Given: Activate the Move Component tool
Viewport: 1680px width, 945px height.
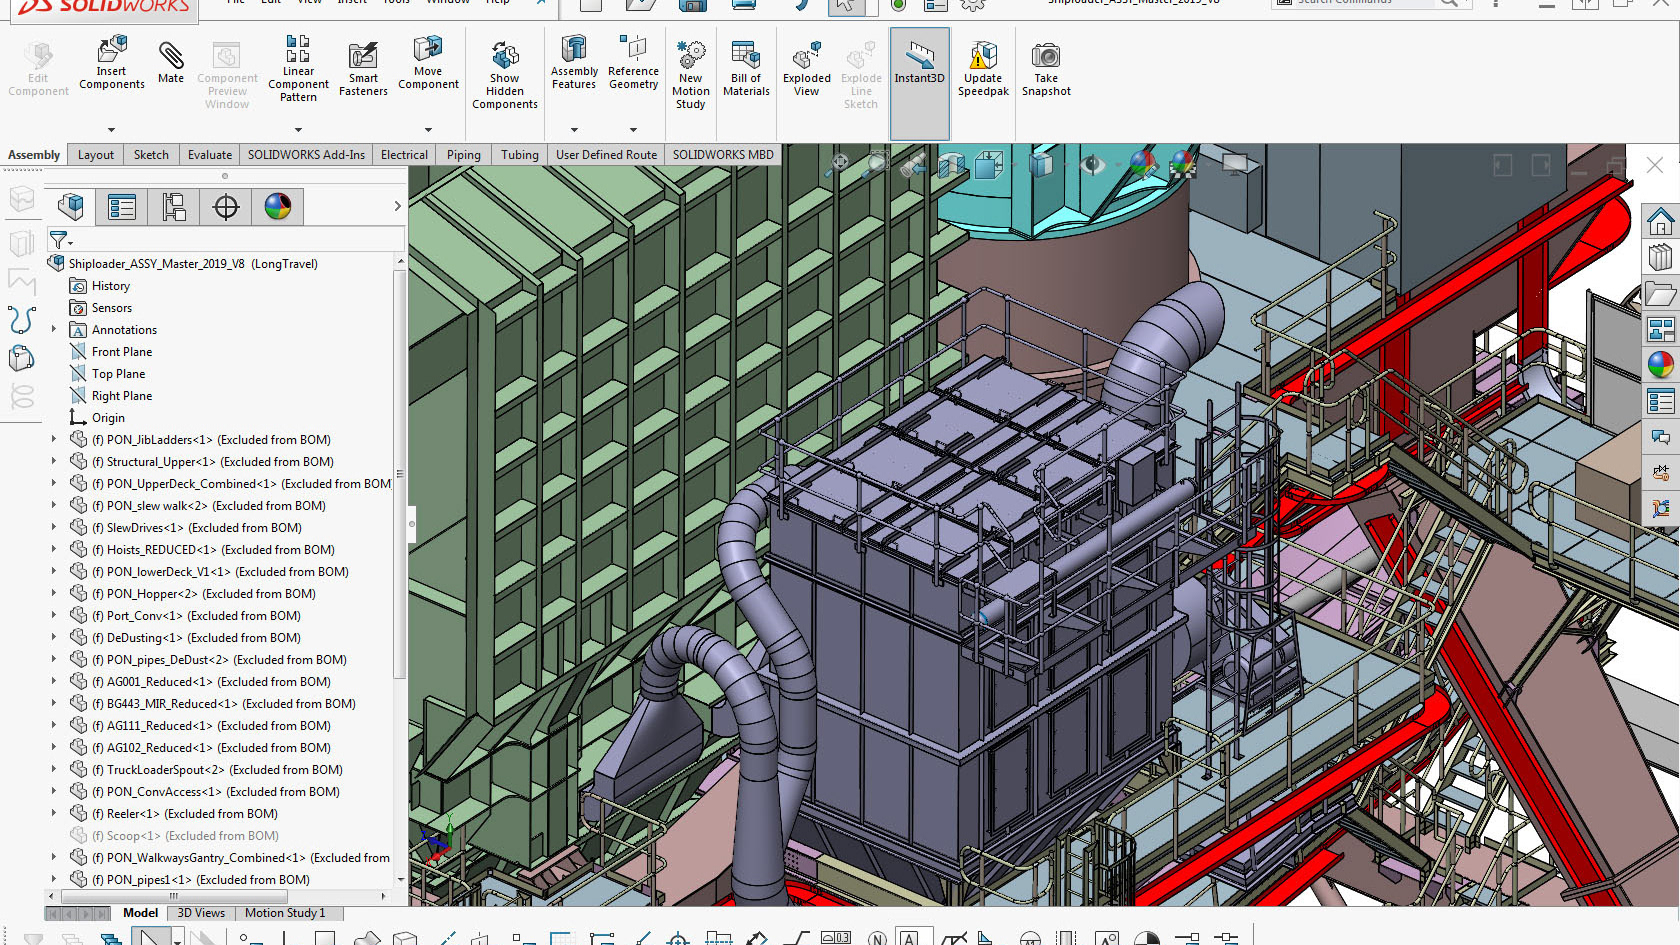Looking at the screenshot, I should tap(428, 63).
